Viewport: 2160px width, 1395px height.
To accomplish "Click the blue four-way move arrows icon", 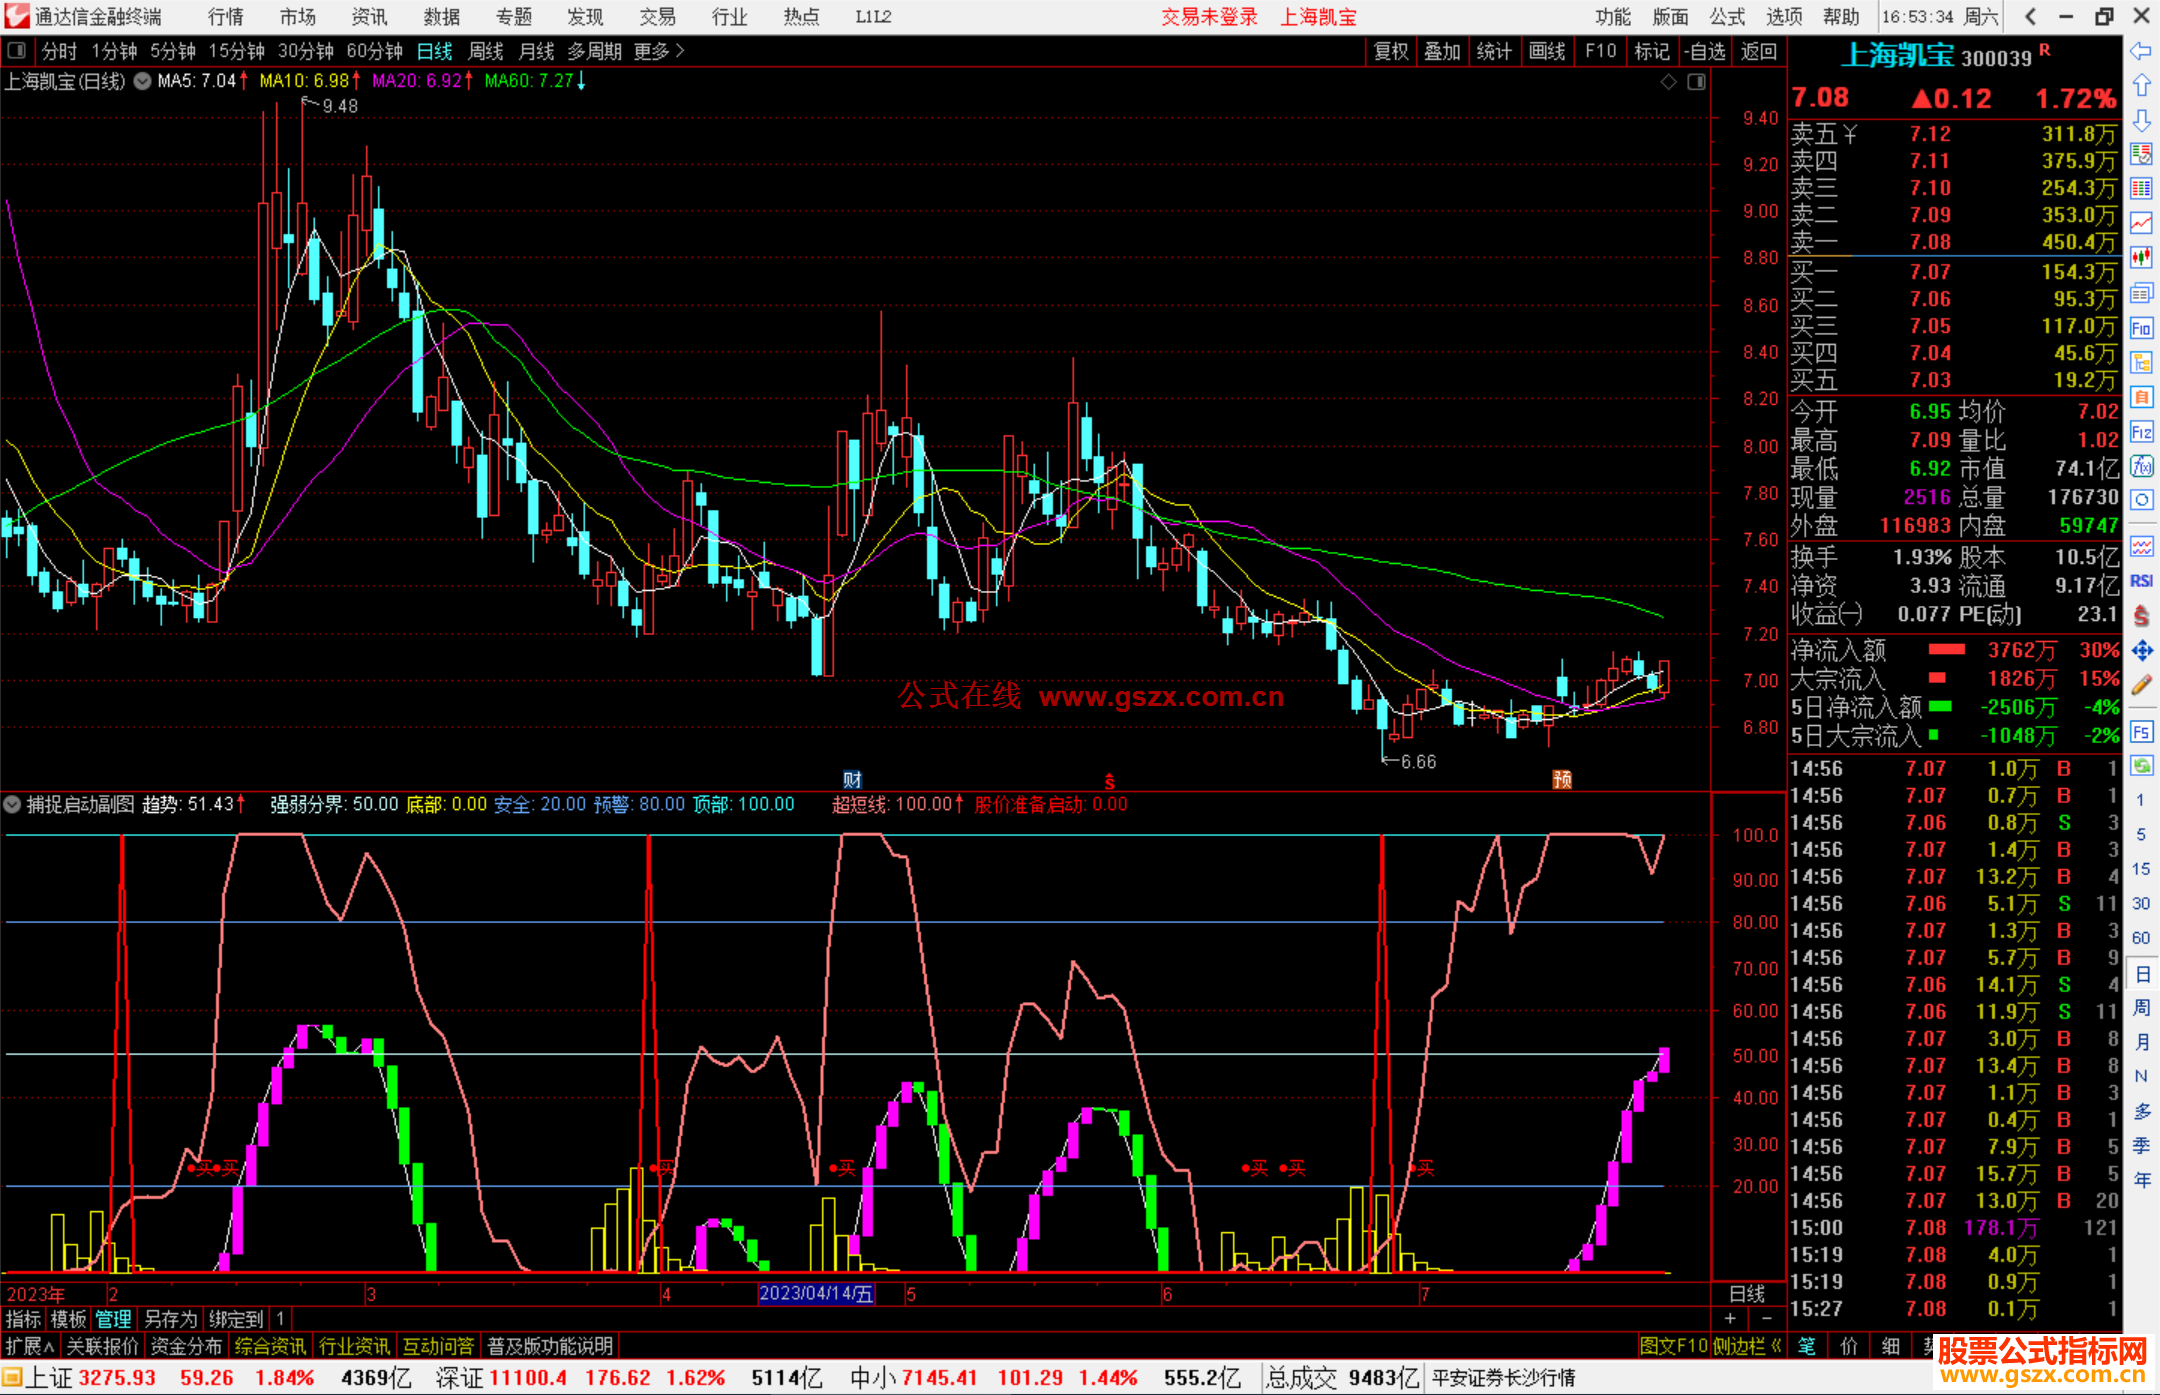I will [2141, 651].
